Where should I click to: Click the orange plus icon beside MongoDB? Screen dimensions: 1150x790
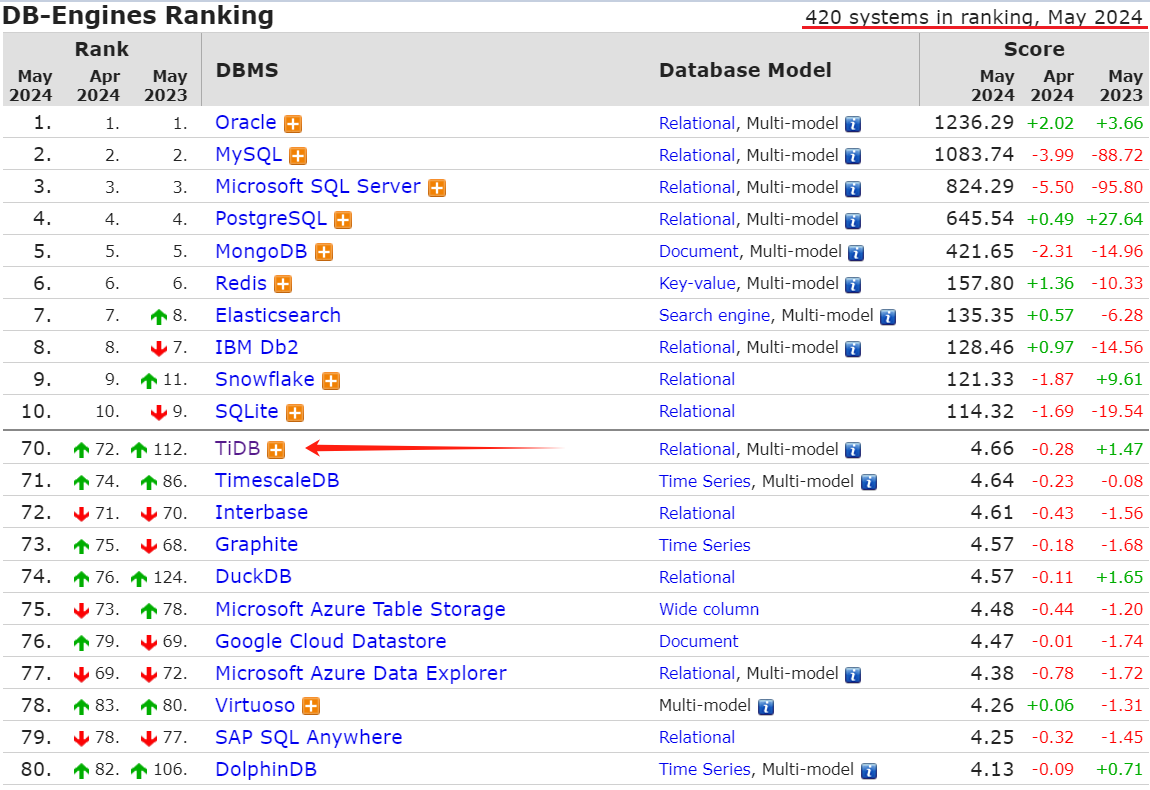[323, 252]
